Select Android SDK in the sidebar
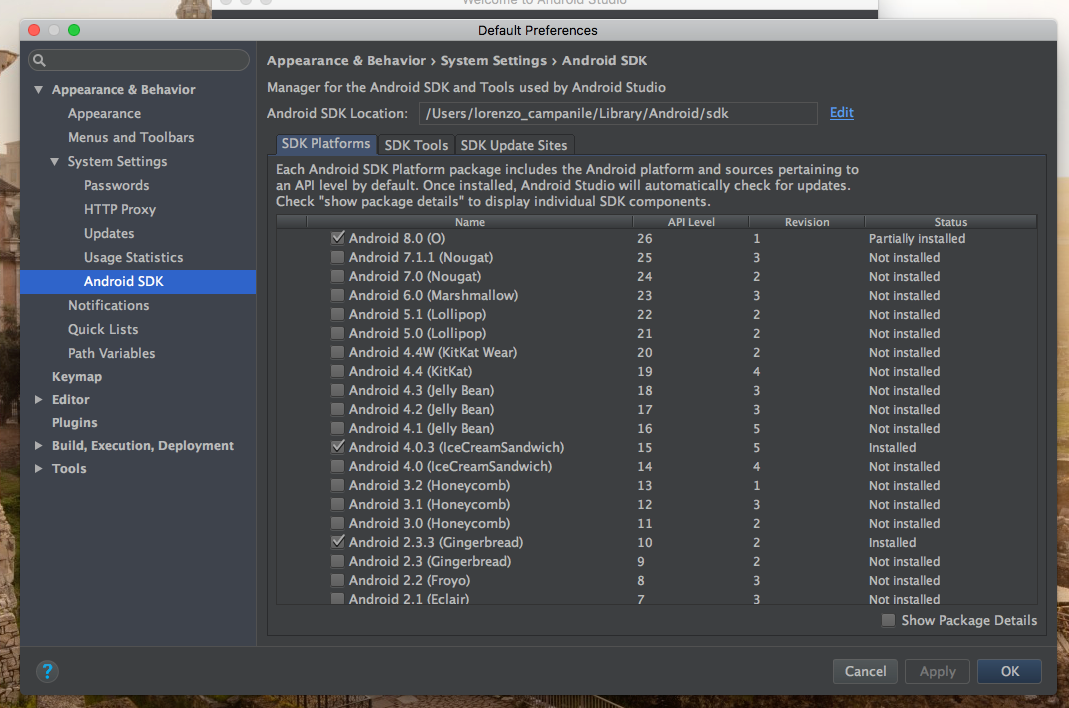Image resolution: width=1069 pixels, height=708 pixels. point(138,282)
